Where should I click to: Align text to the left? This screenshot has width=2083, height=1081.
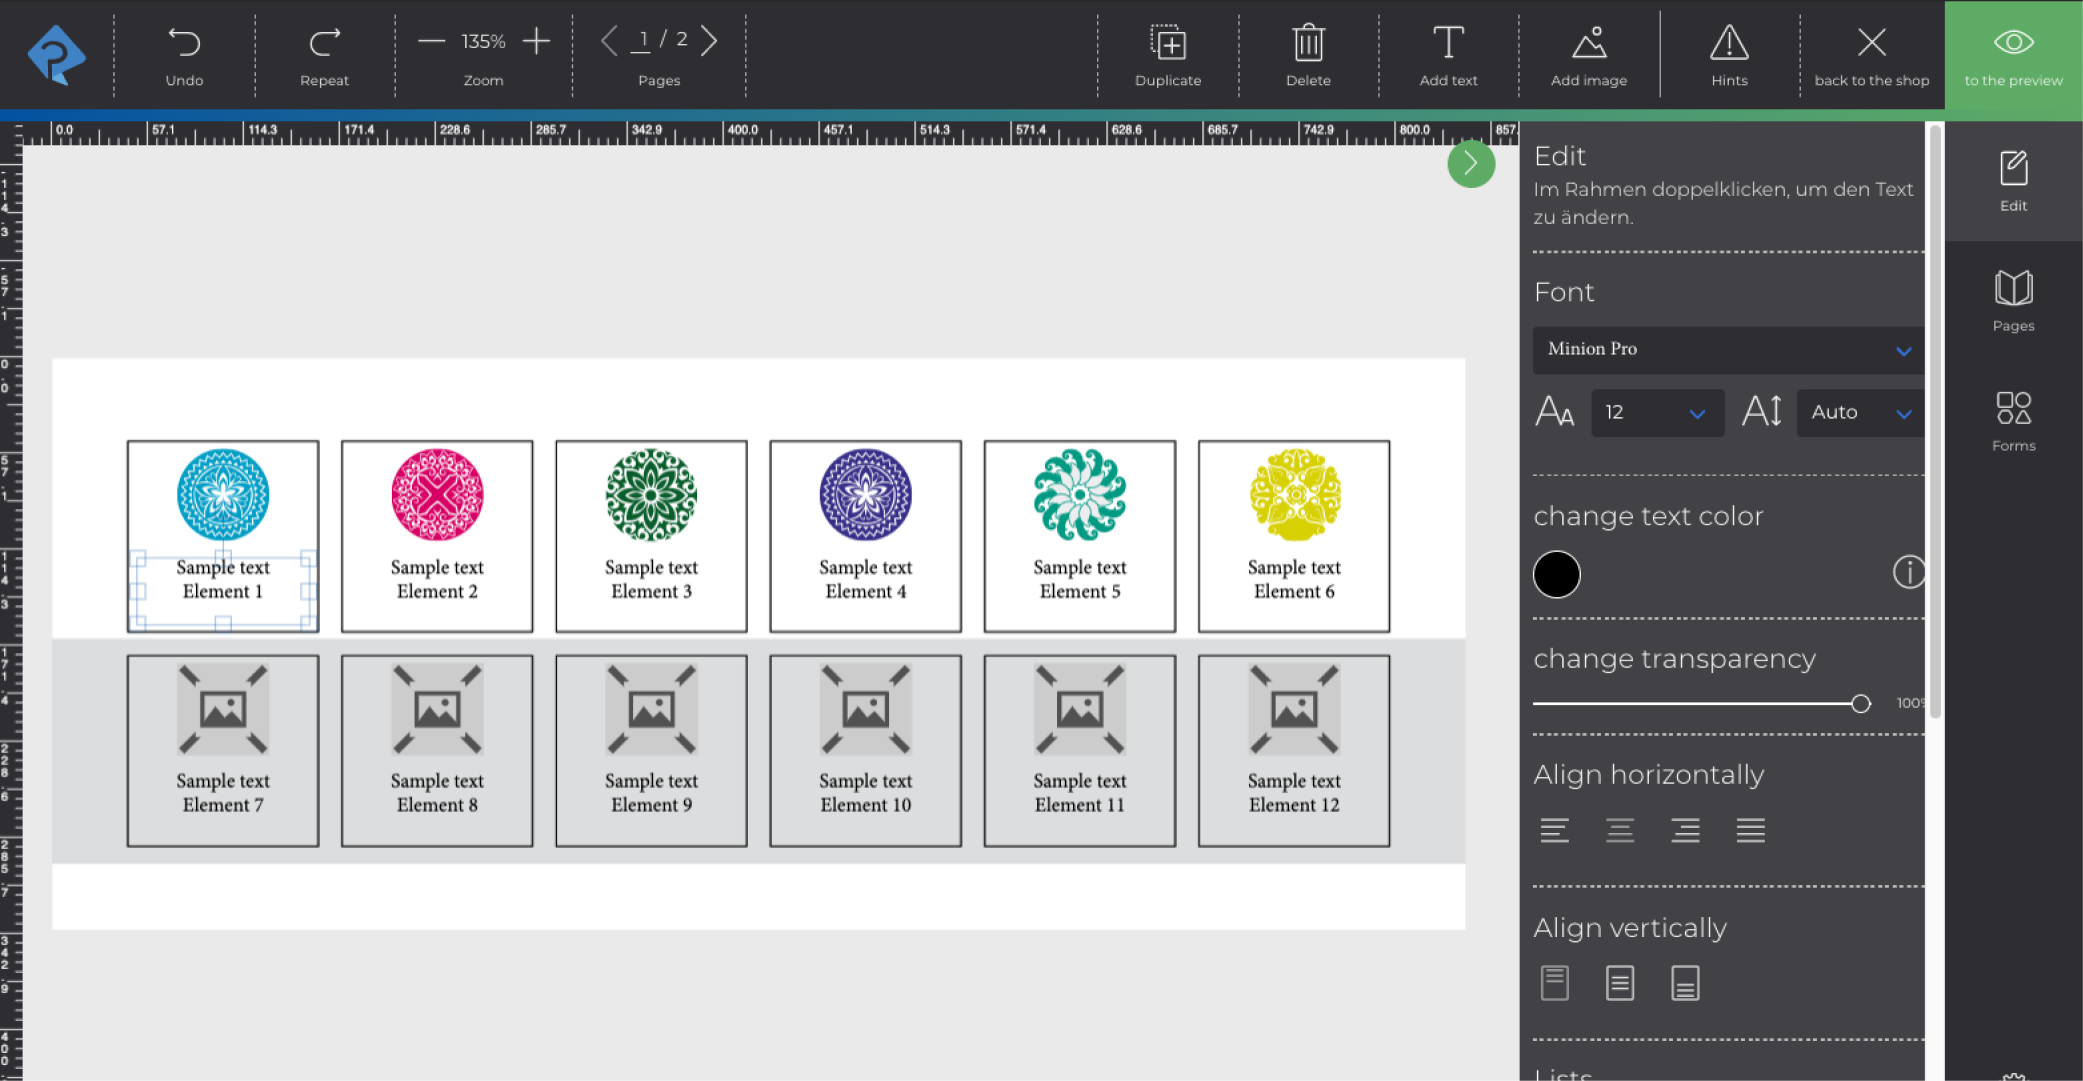1554,830
